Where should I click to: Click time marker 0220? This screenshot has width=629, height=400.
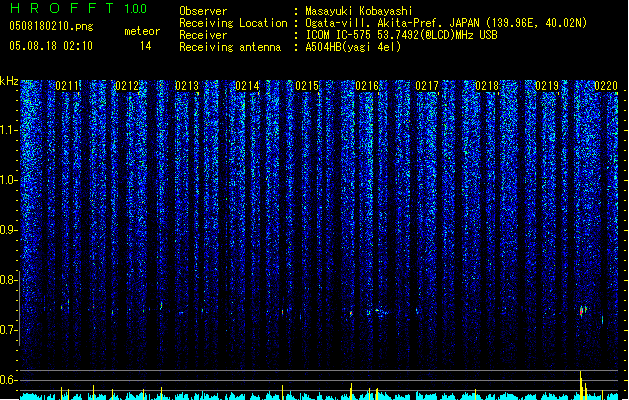[606, 86]
